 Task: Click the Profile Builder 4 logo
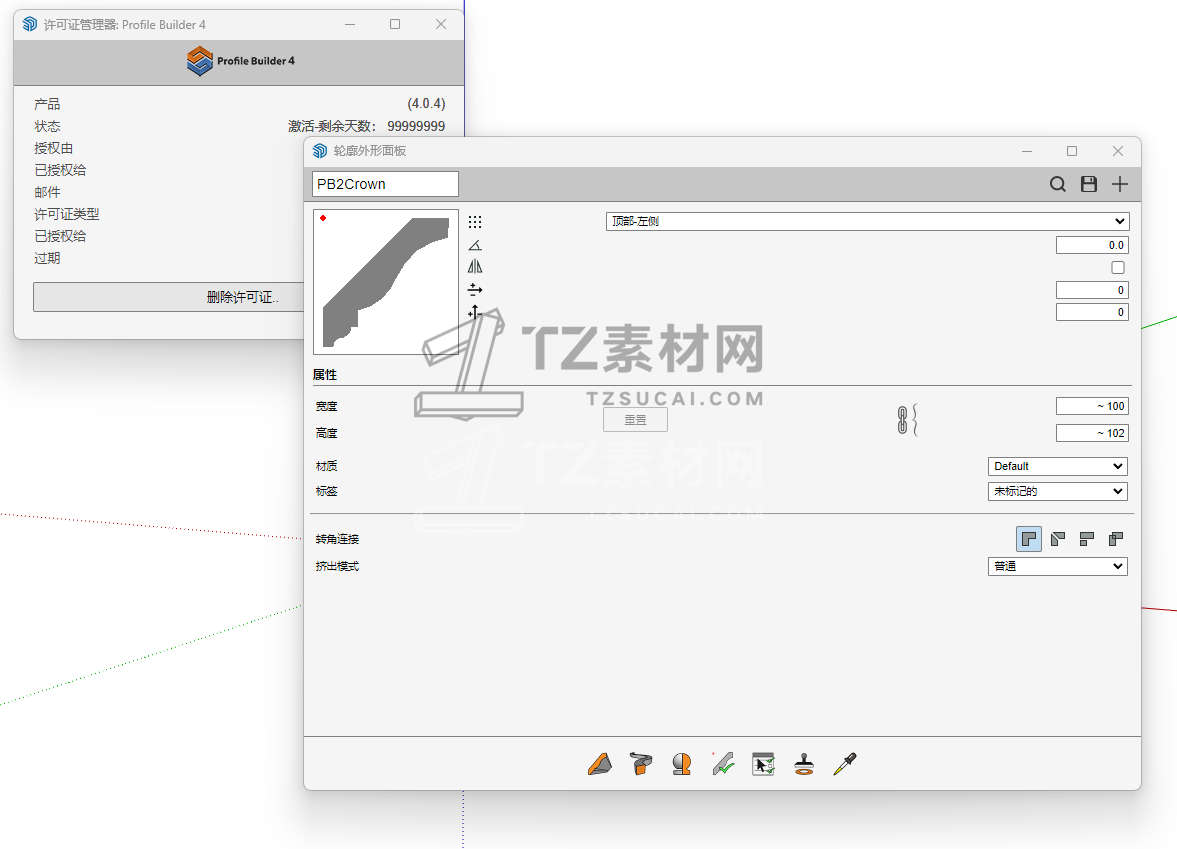(240, 61)
